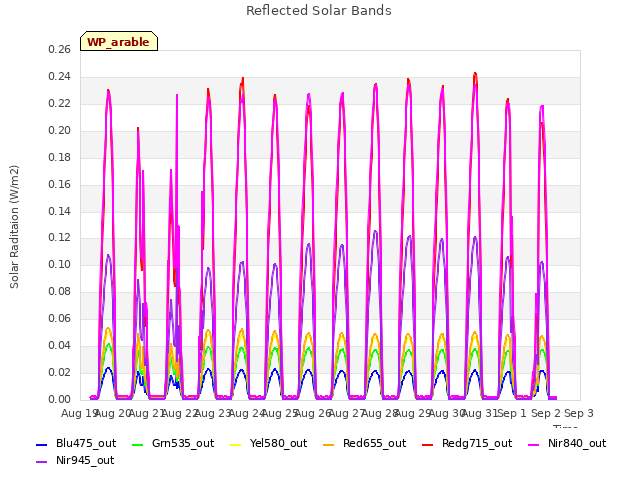This screenshot has height=480, width=640.
Task: Click the Sep 2 x-axis date label
Action: (546, 413)
